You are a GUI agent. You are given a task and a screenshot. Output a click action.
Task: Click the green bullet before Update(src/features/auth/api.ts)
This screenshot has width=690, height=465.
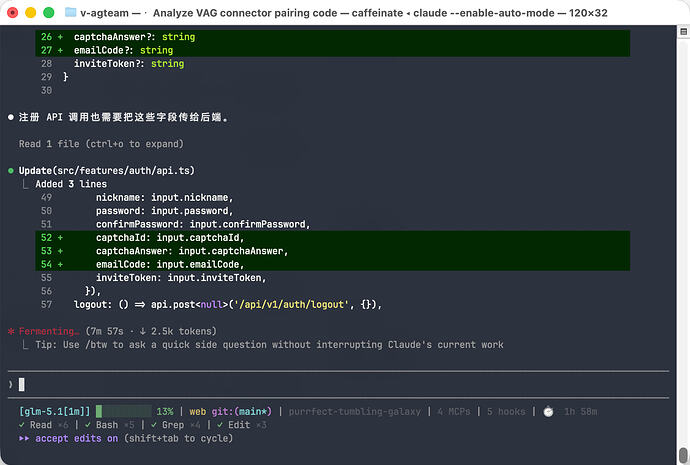pyautogui.click(x=11, y=171)
